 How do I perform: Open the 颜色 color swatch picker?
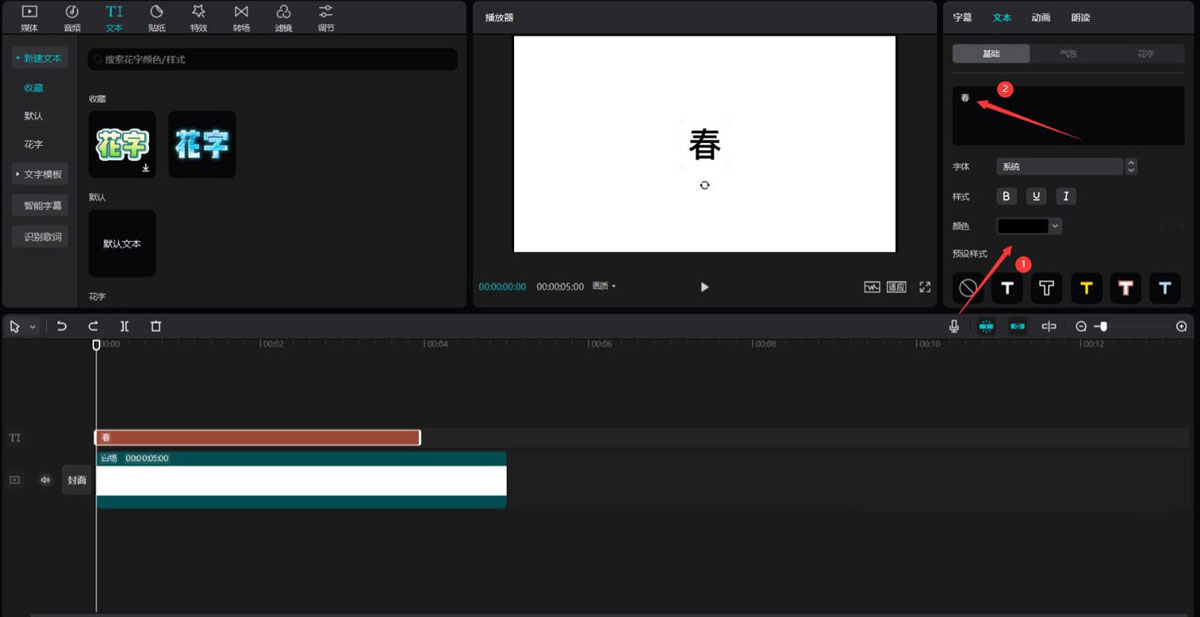click(x=1029, y=226)
